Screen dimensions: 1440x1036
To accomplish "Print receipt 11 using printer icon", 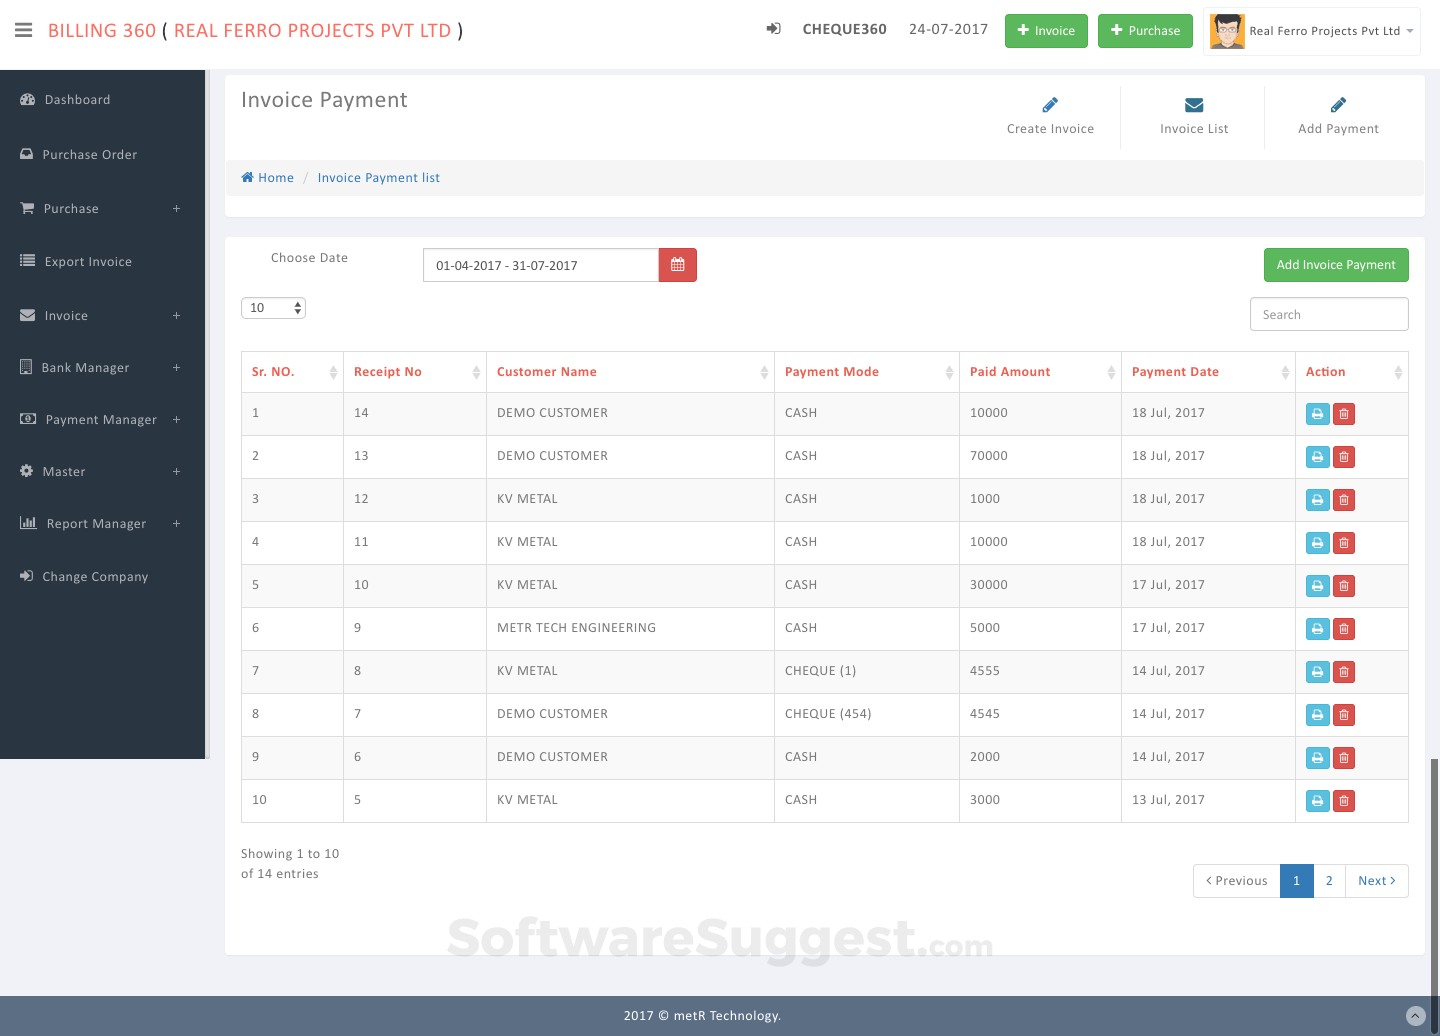I will 1318,543.
